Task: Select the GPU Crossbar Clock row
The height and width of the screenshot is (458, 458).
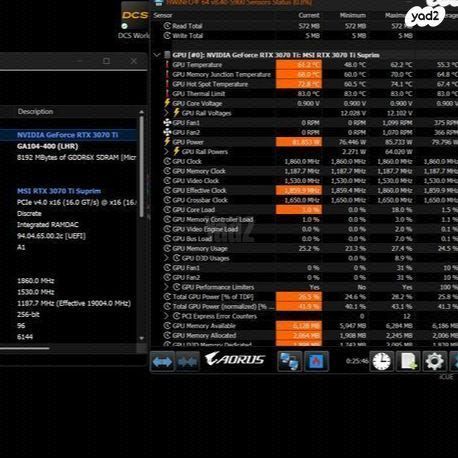Action: tap(304, 200)
